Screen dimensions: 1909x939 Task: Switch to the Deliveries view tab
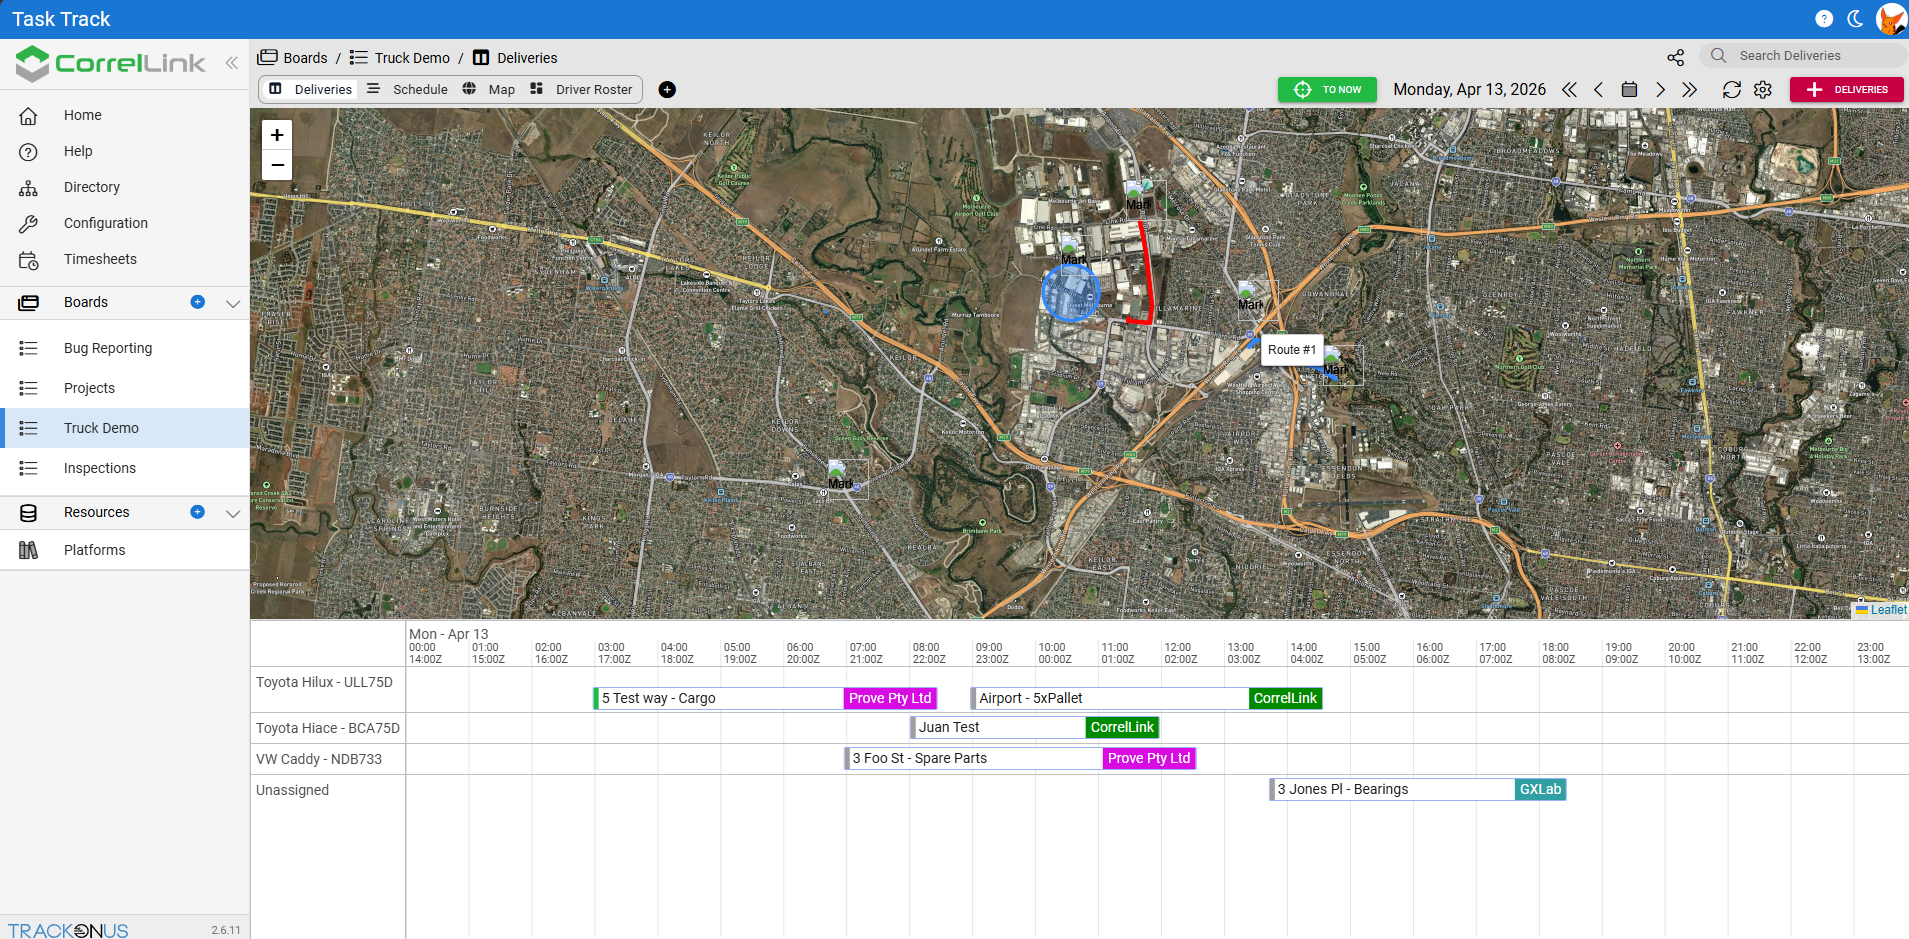click(311, 89)
